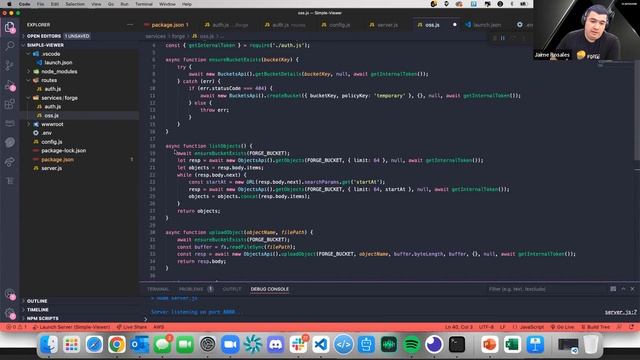This screenshot has width=640, height=360.
Task: Open Excel from the Dock
Action: point(512,344)
